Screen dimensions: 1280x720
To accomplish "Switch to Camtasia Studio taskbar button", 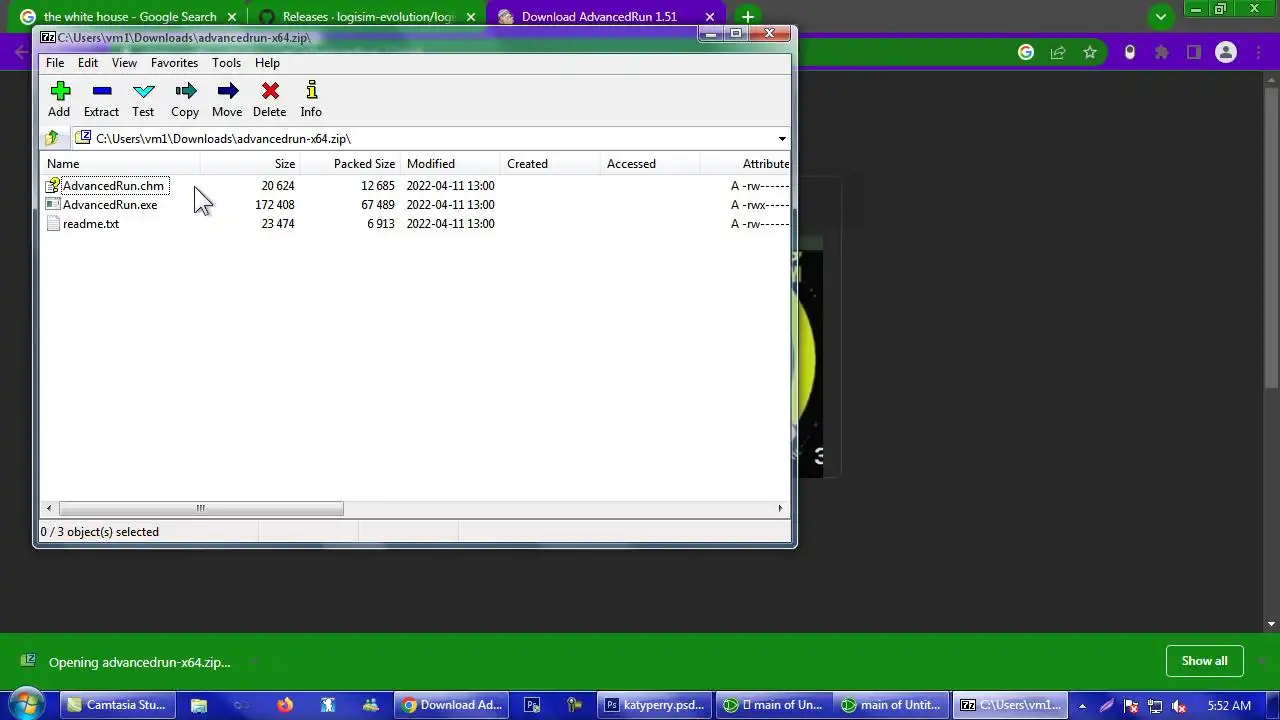I will [116, 705].
